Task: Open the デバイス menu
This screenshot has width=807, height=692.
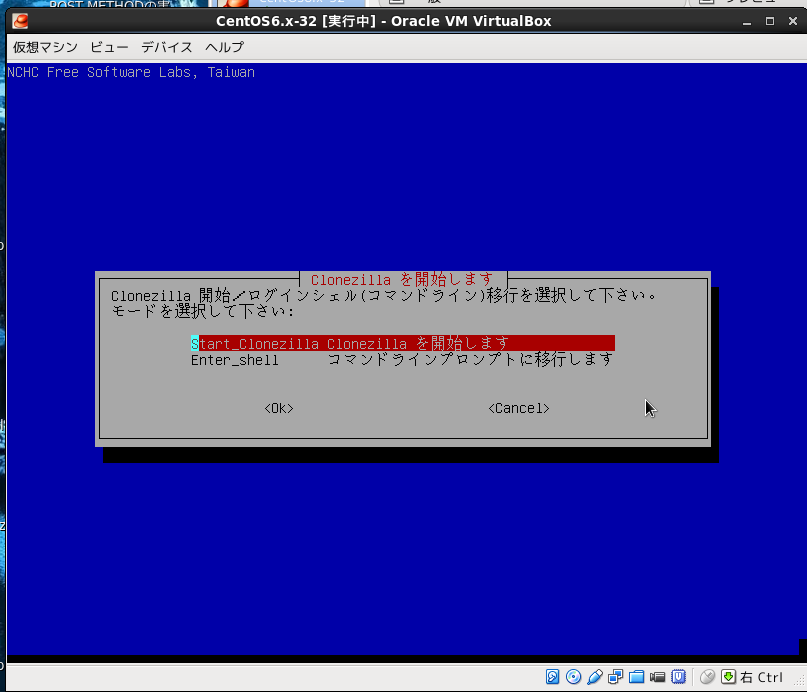Action: click(167, 47)
